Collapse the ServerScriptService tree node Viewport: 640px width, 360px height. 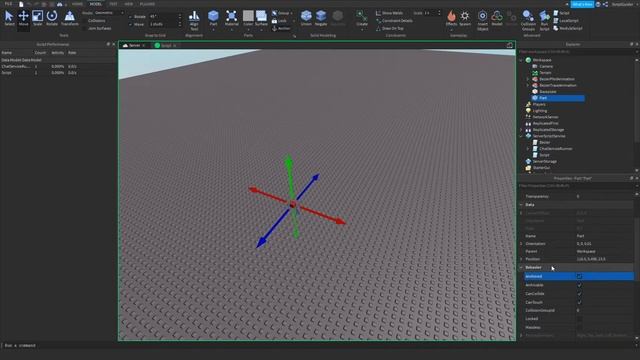pos(521,136)
